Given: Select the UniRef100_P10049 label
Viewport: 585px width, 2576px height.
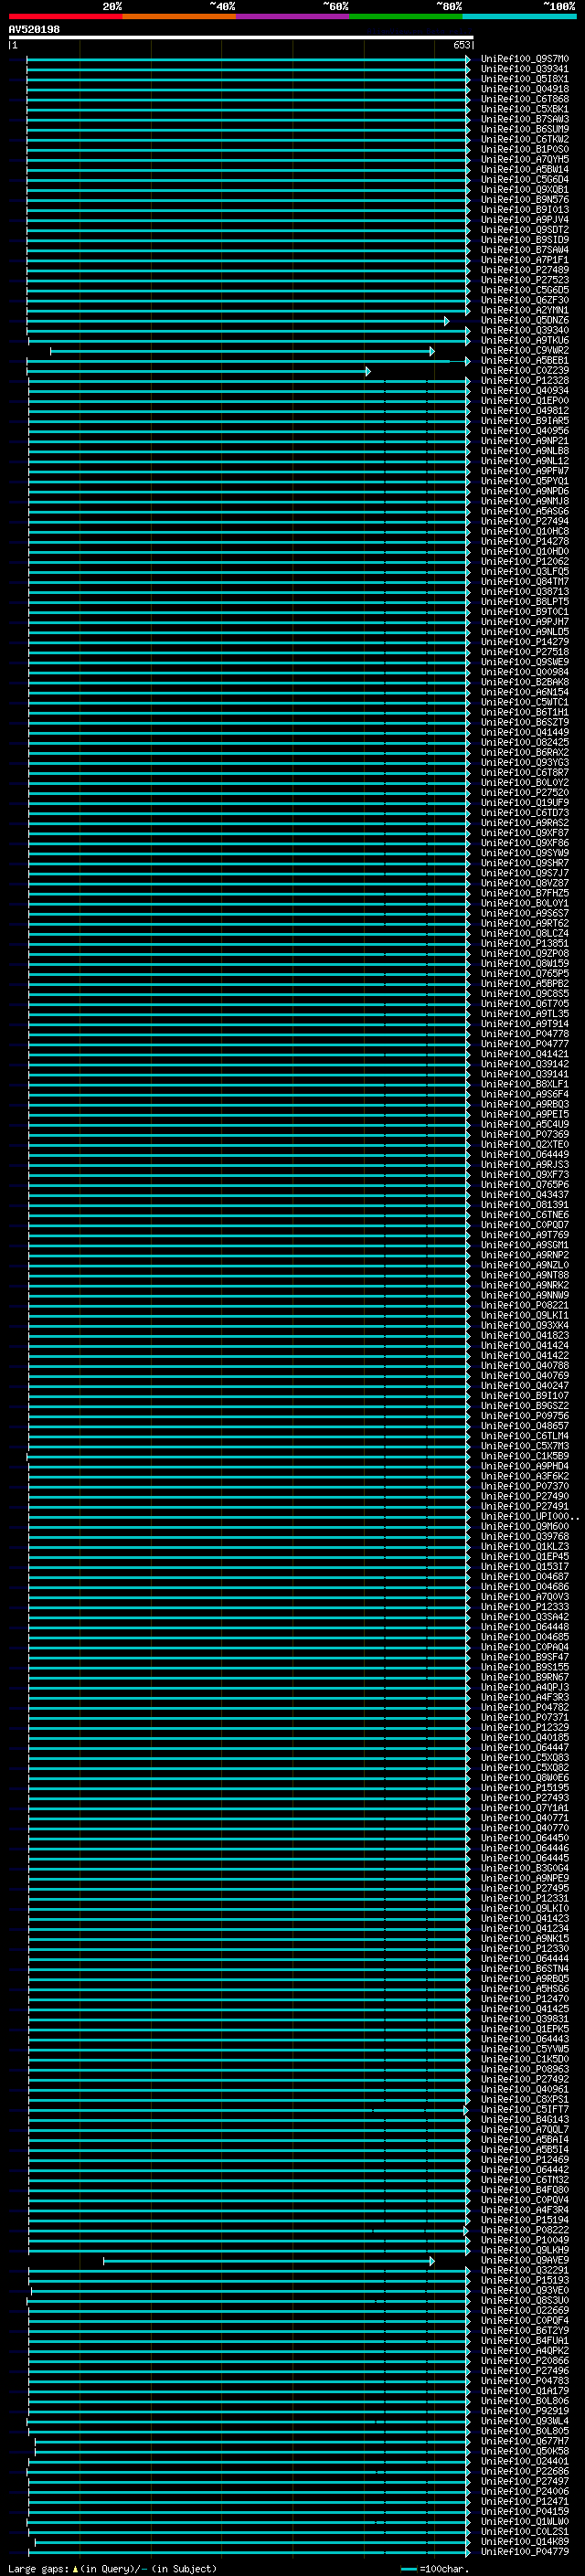Looking at the screenshot, I should 525,2240.
